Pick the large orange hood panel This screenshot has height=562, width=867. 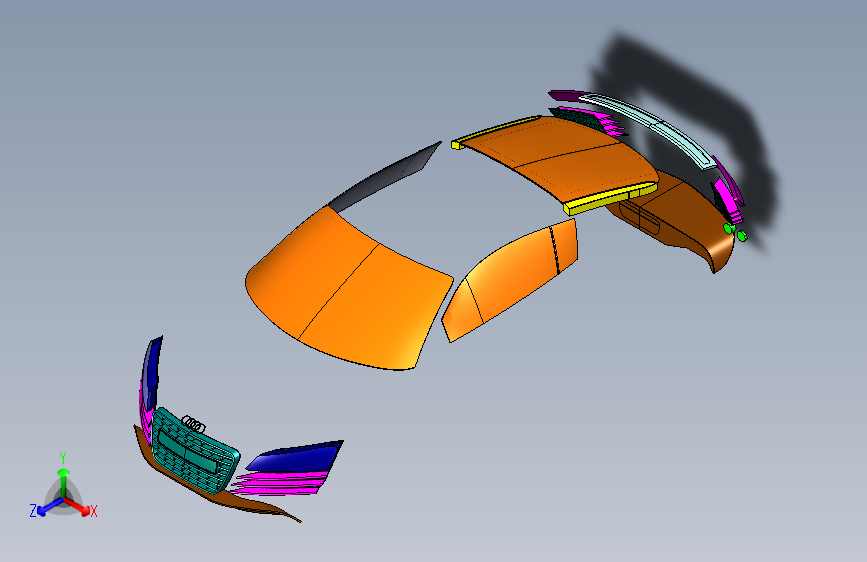pos(347,290)
